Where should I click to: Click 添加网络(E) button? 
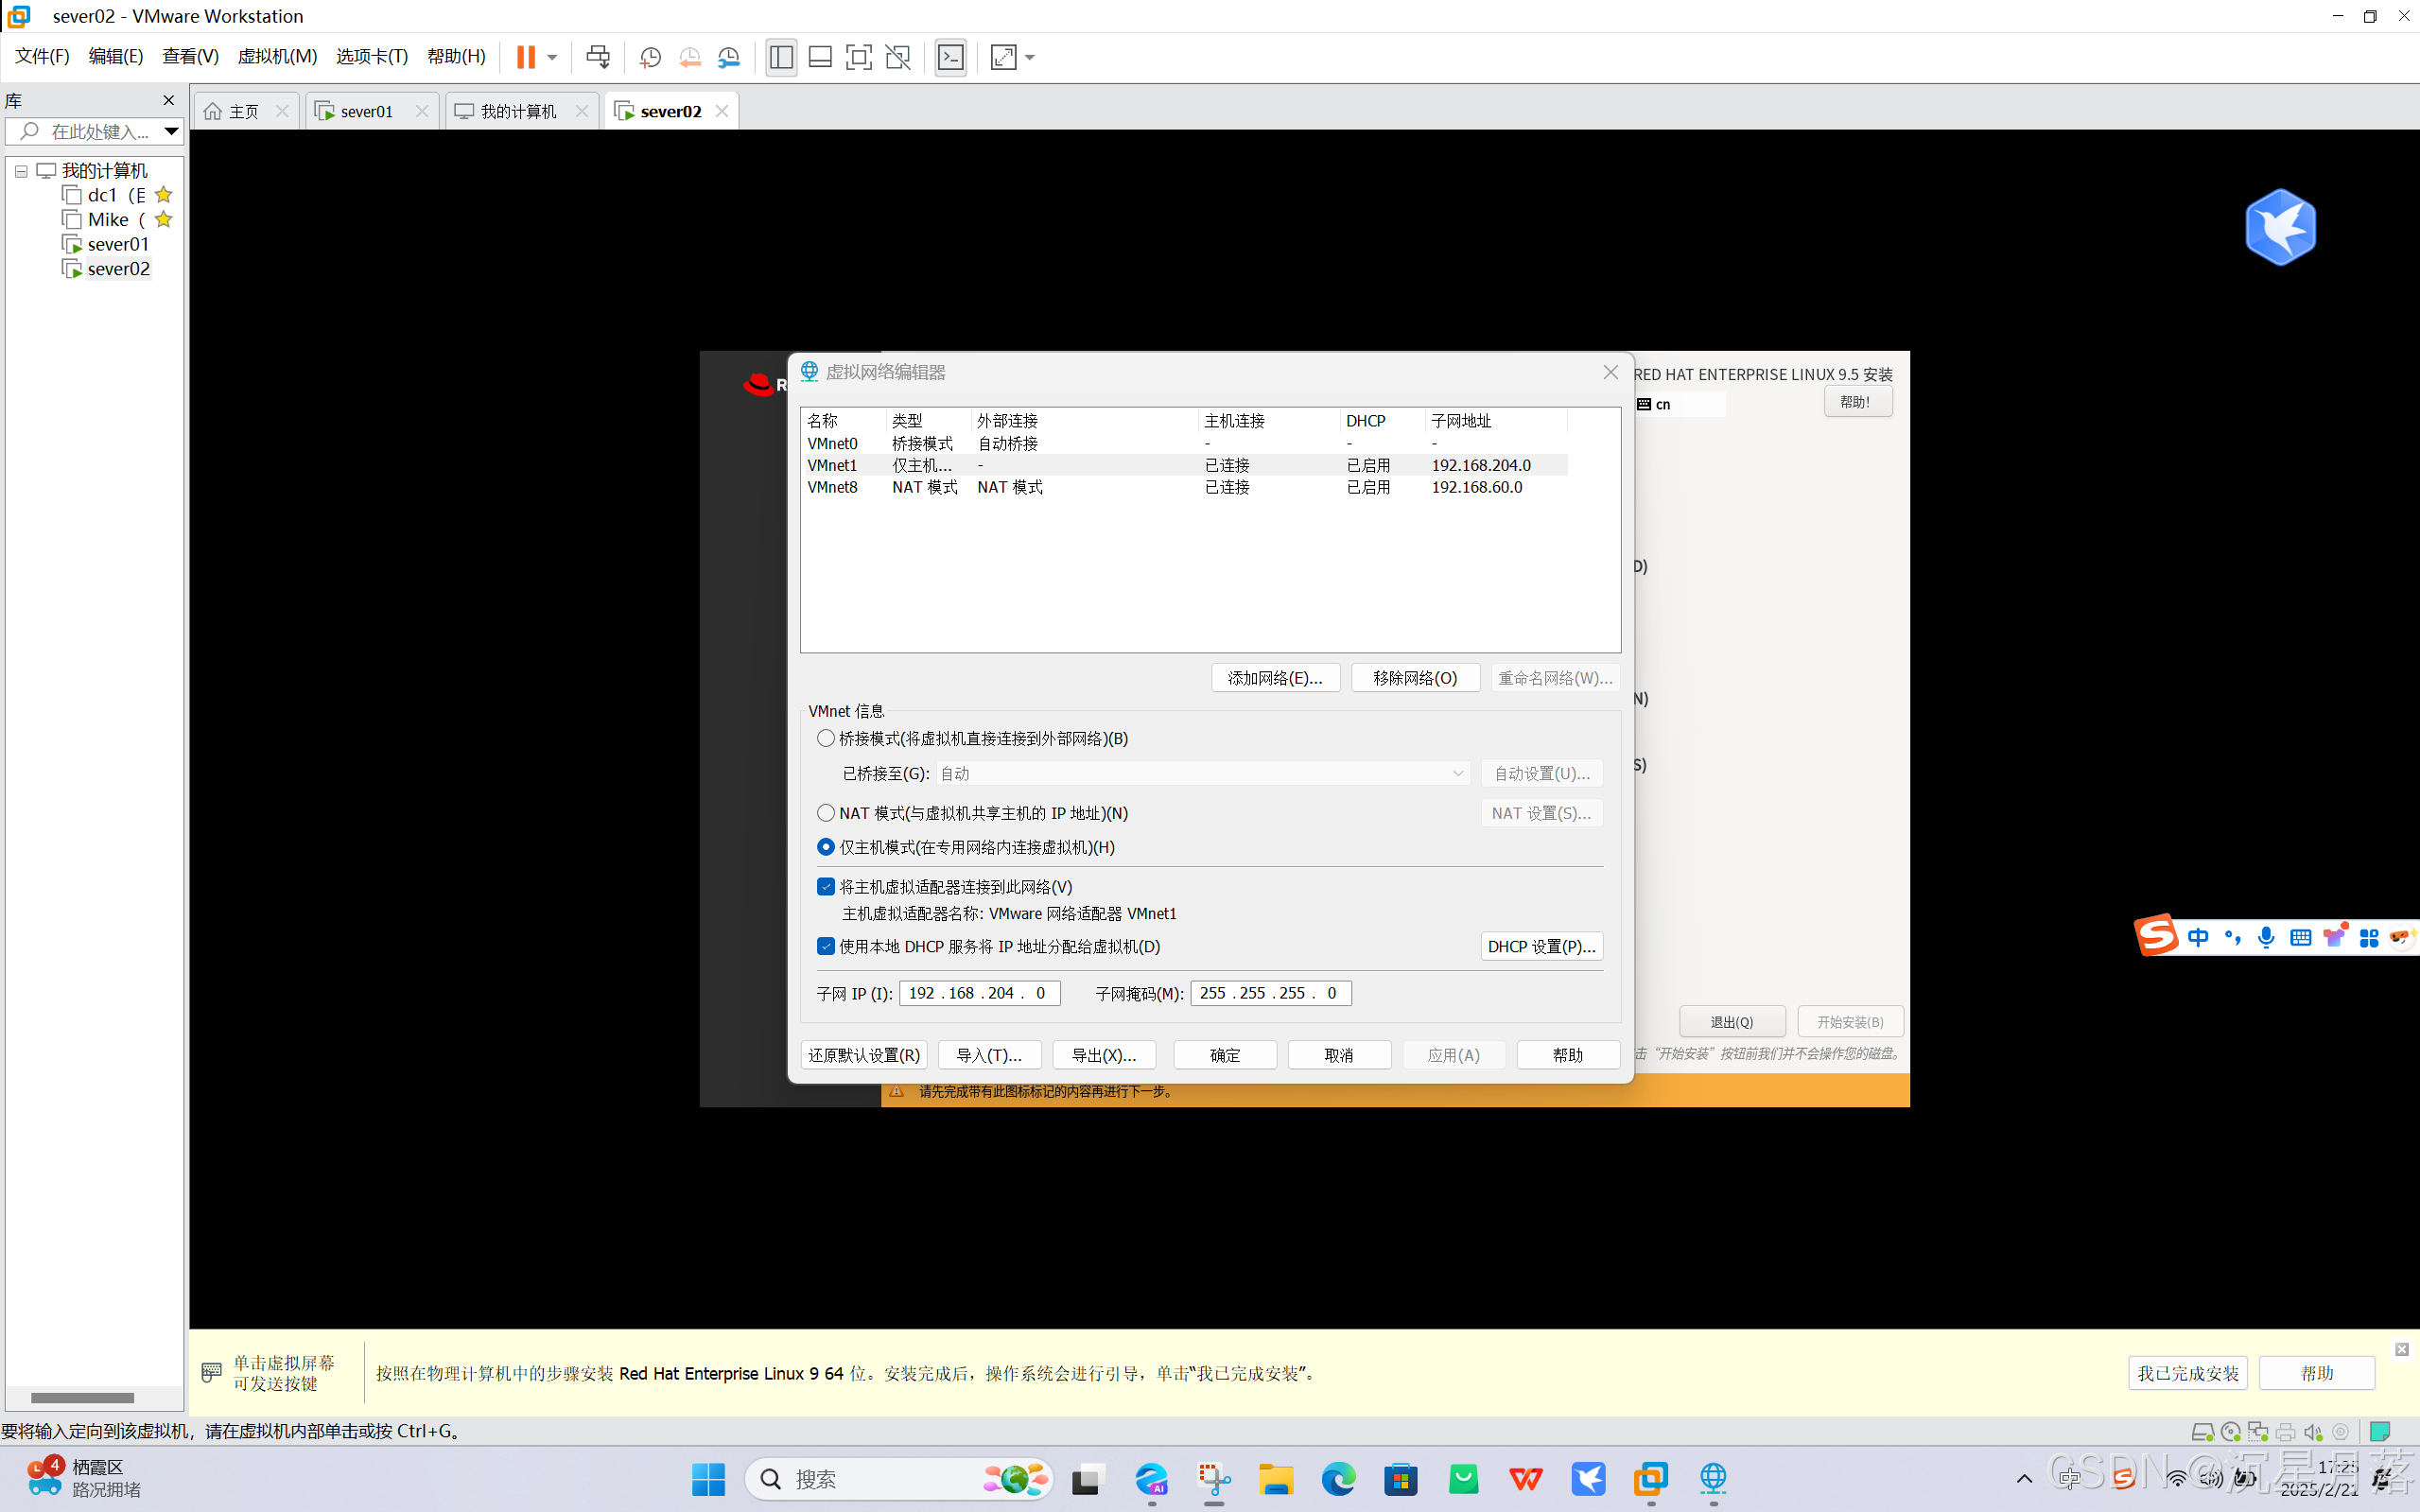(x=1275, y=678)
